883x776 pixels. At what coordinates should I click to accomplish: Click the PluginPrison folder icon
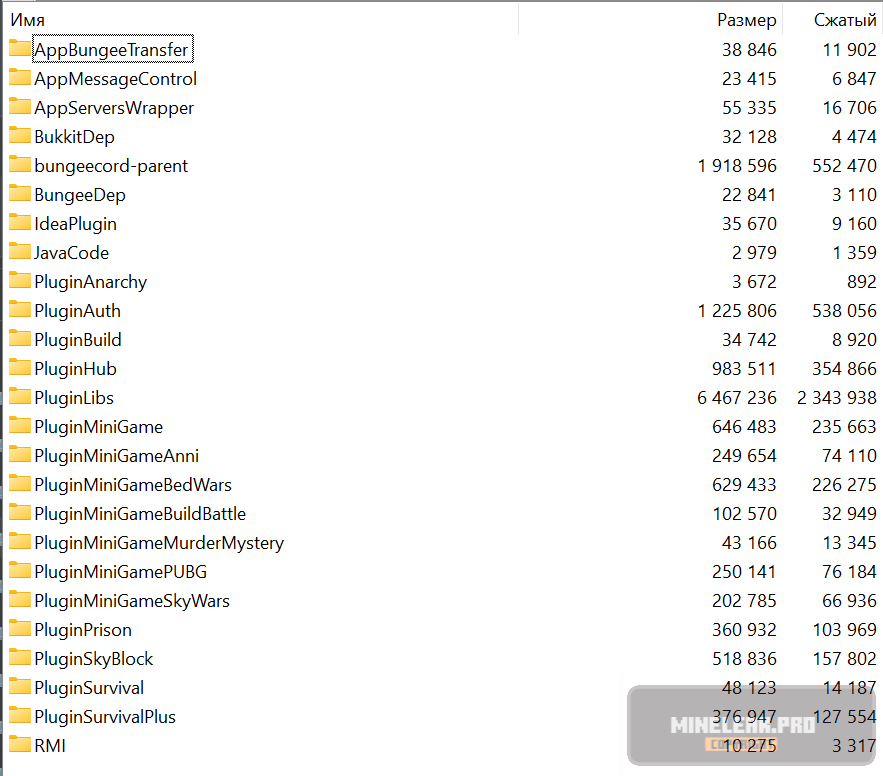coord(20,629)
